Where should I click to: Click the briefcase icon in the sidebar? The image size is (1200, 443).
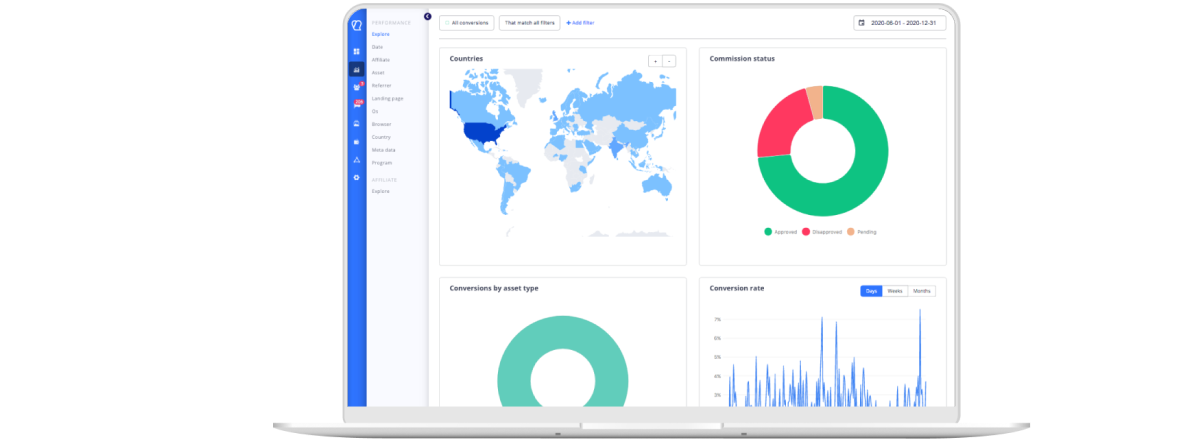[356, 141]
